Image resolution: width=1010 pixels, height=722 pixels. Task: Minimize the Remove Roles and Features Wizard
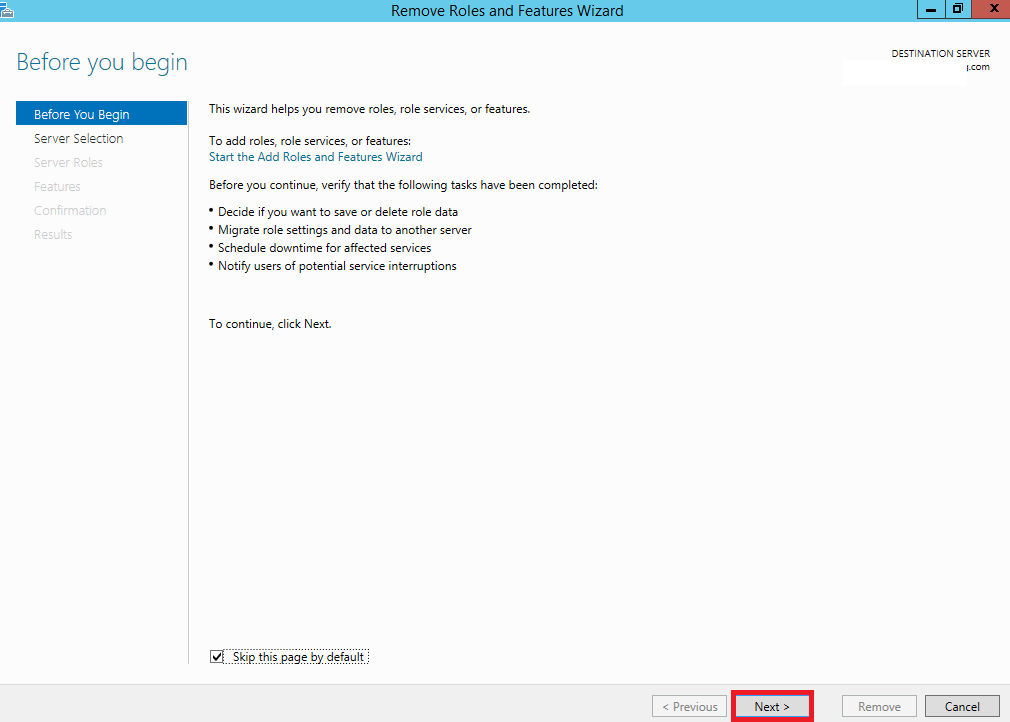pos(930,9)
